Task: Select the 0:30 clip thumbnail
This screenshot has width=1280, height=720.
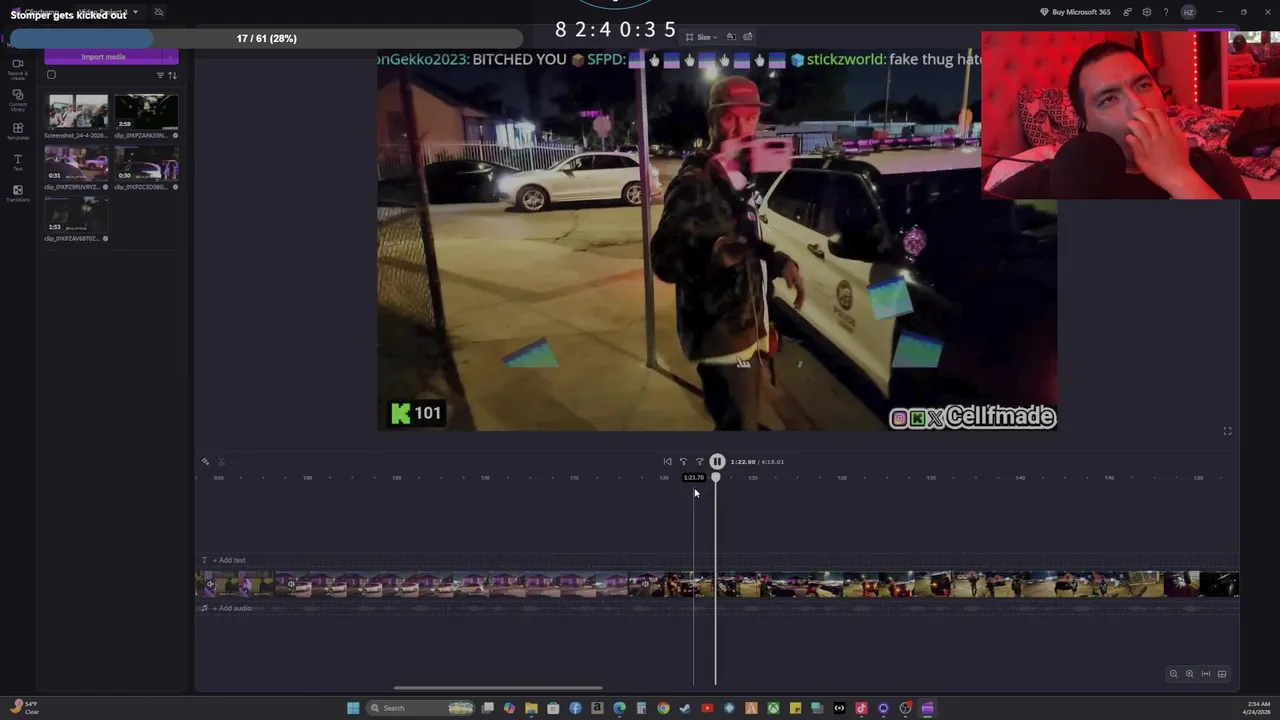Action: (146, 163)
